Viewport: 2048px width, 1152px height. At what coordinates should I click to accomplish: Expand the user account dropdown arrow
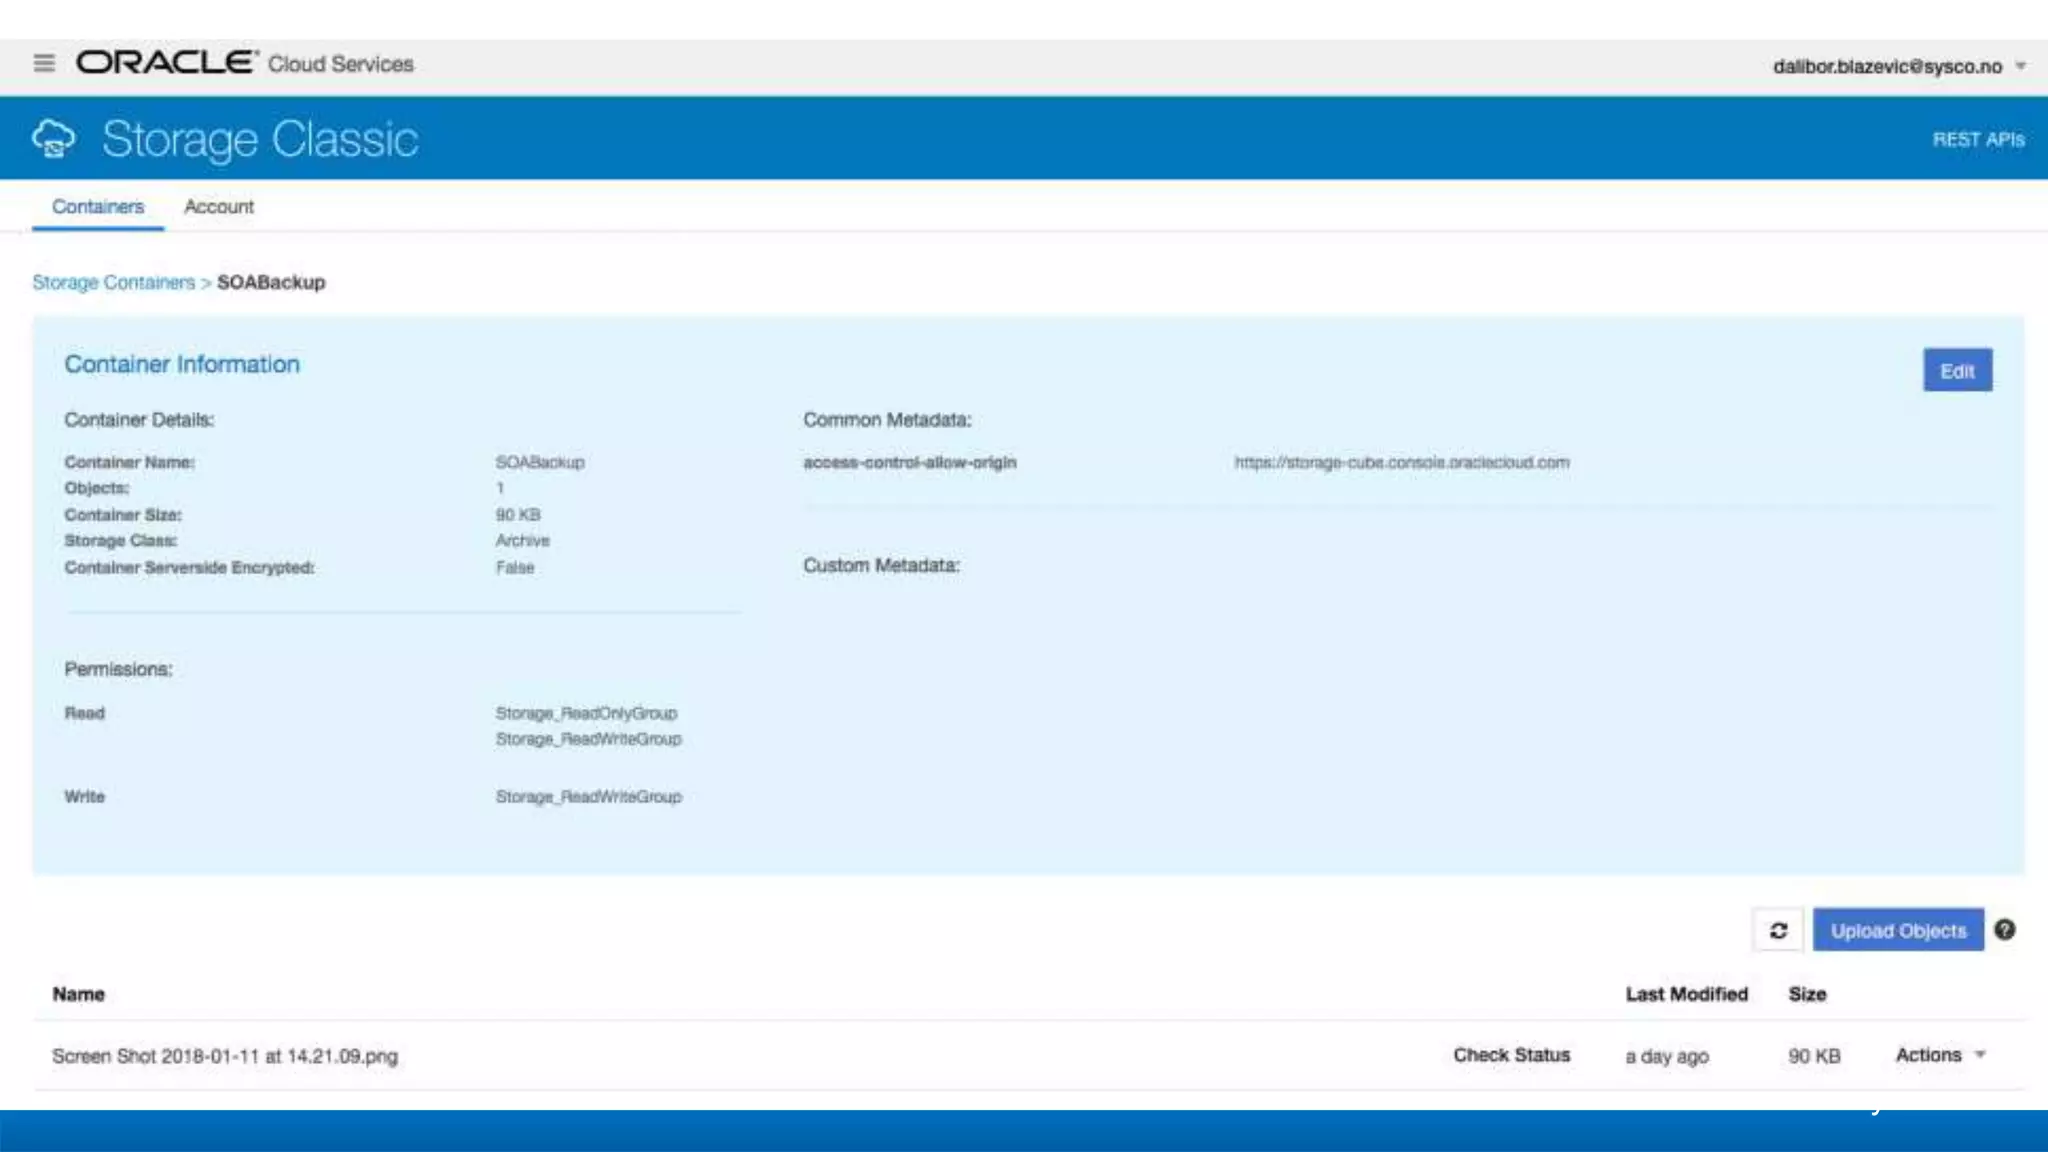pos(2021,66)
